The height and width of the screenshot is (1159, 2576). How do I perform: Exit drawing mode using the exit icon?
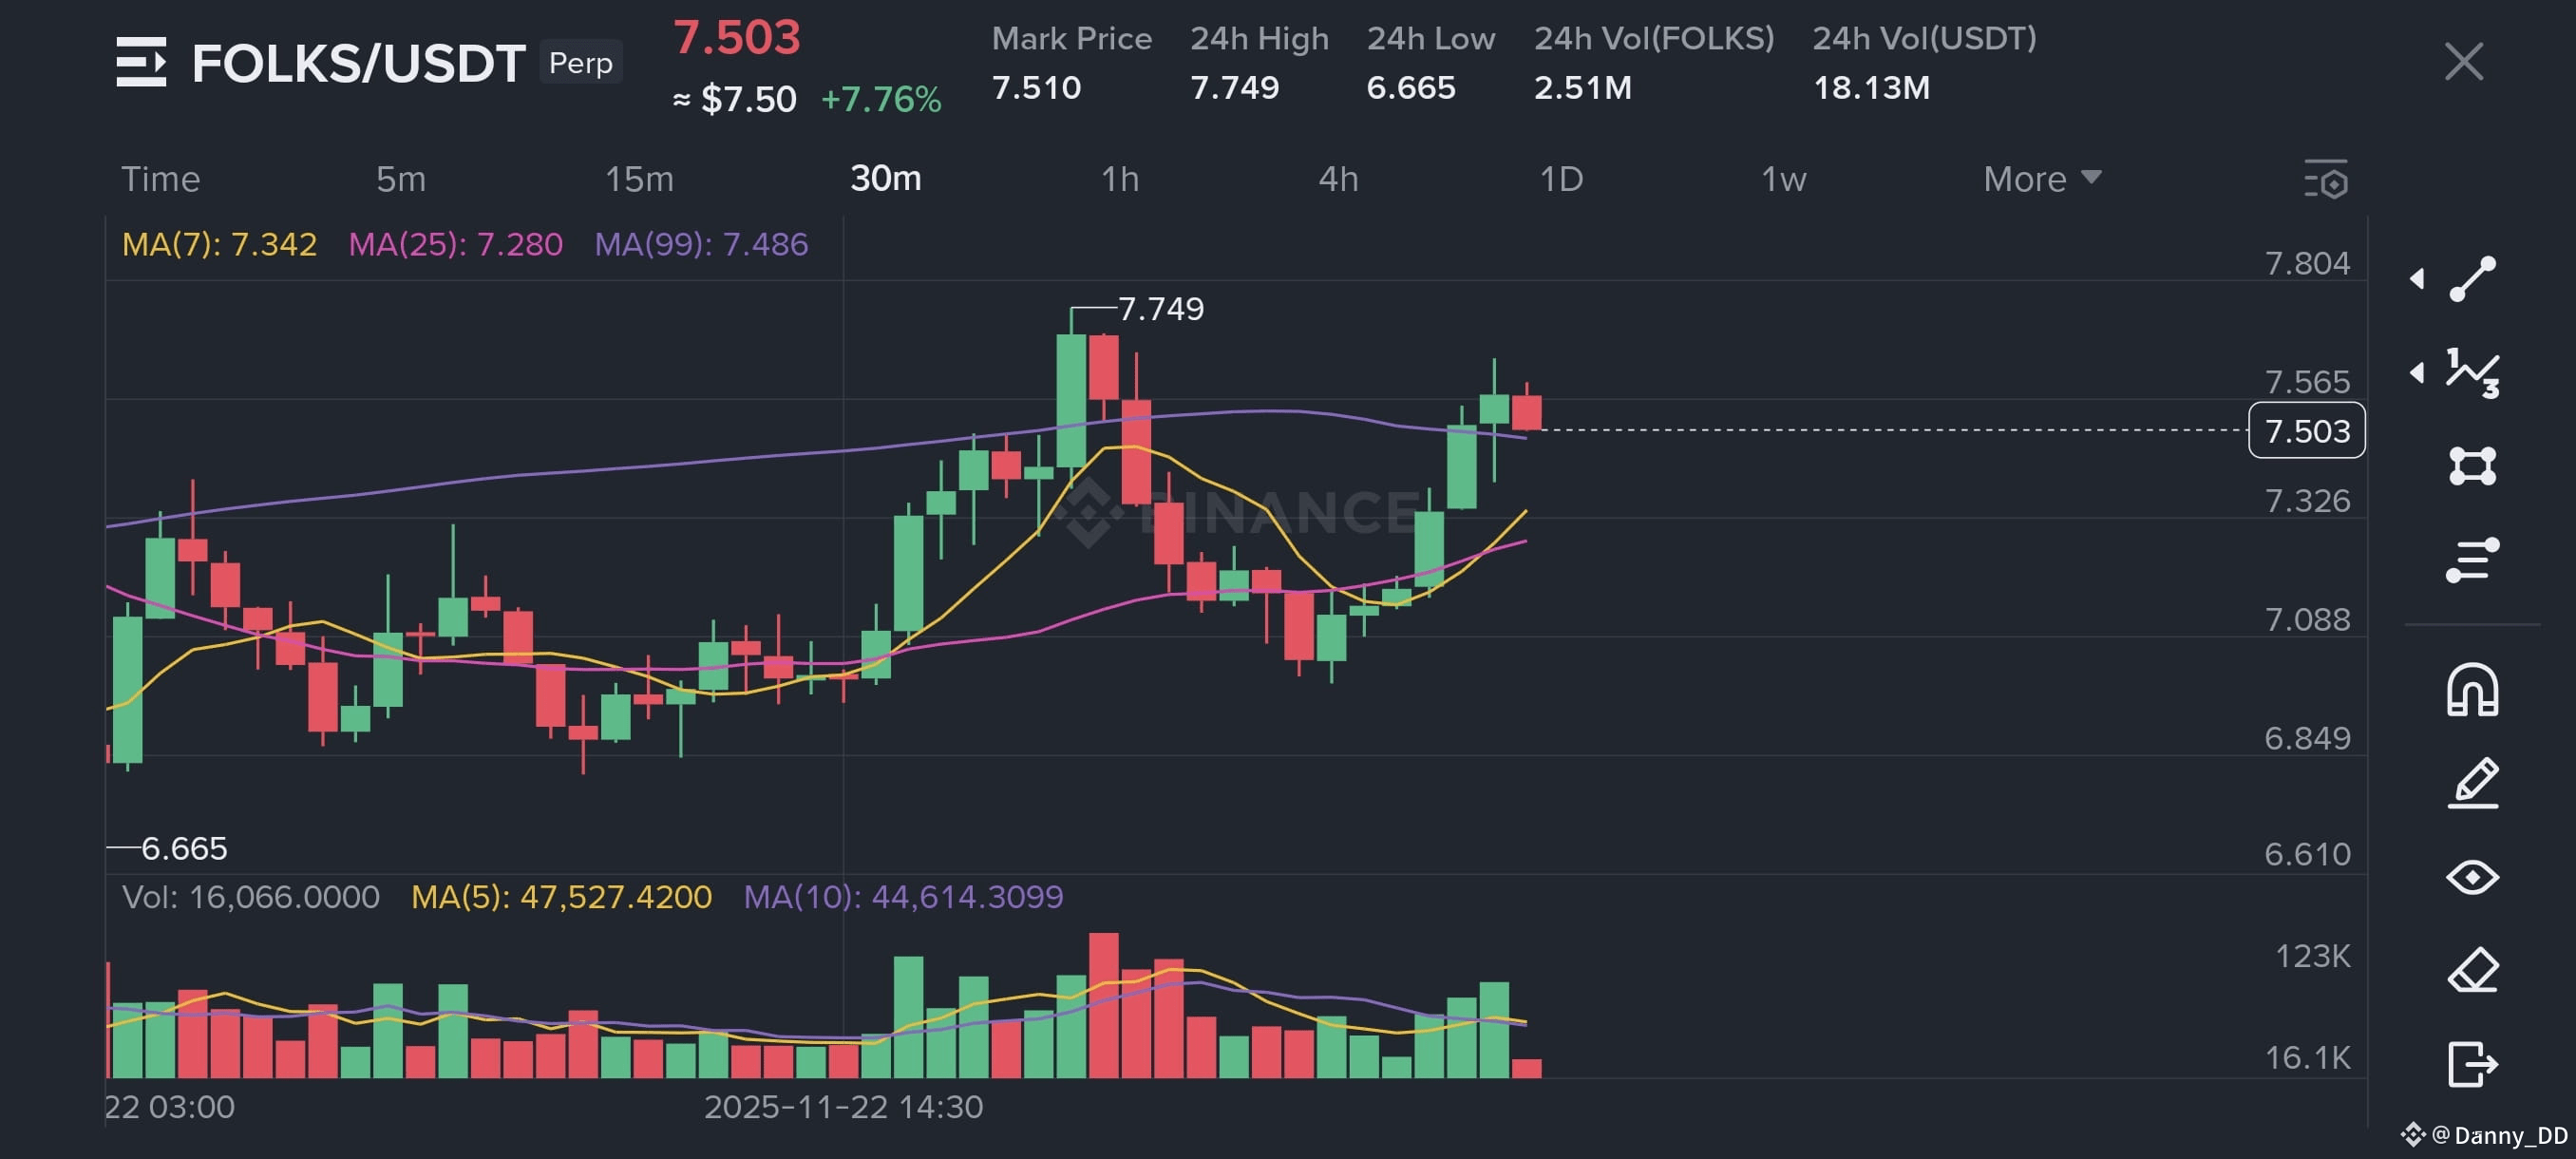tap(2472, 1063)
